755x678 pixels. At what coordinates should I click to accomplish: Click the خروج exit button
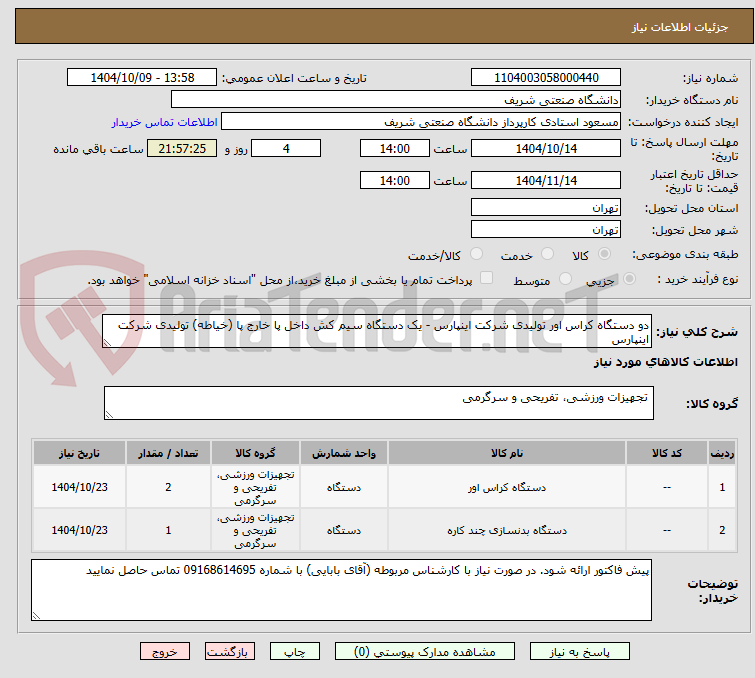[x=165, y=652]
